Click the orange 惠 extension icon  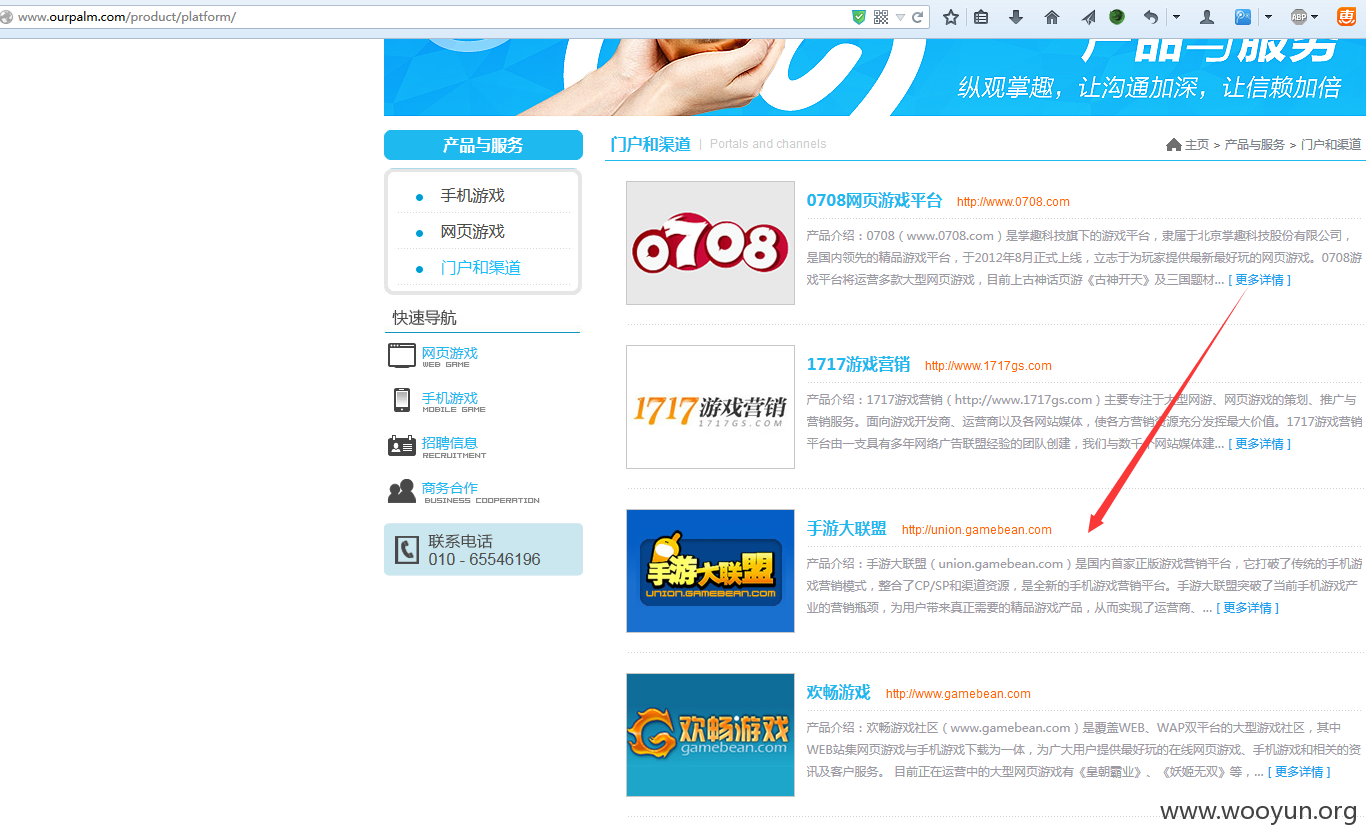1347,17
